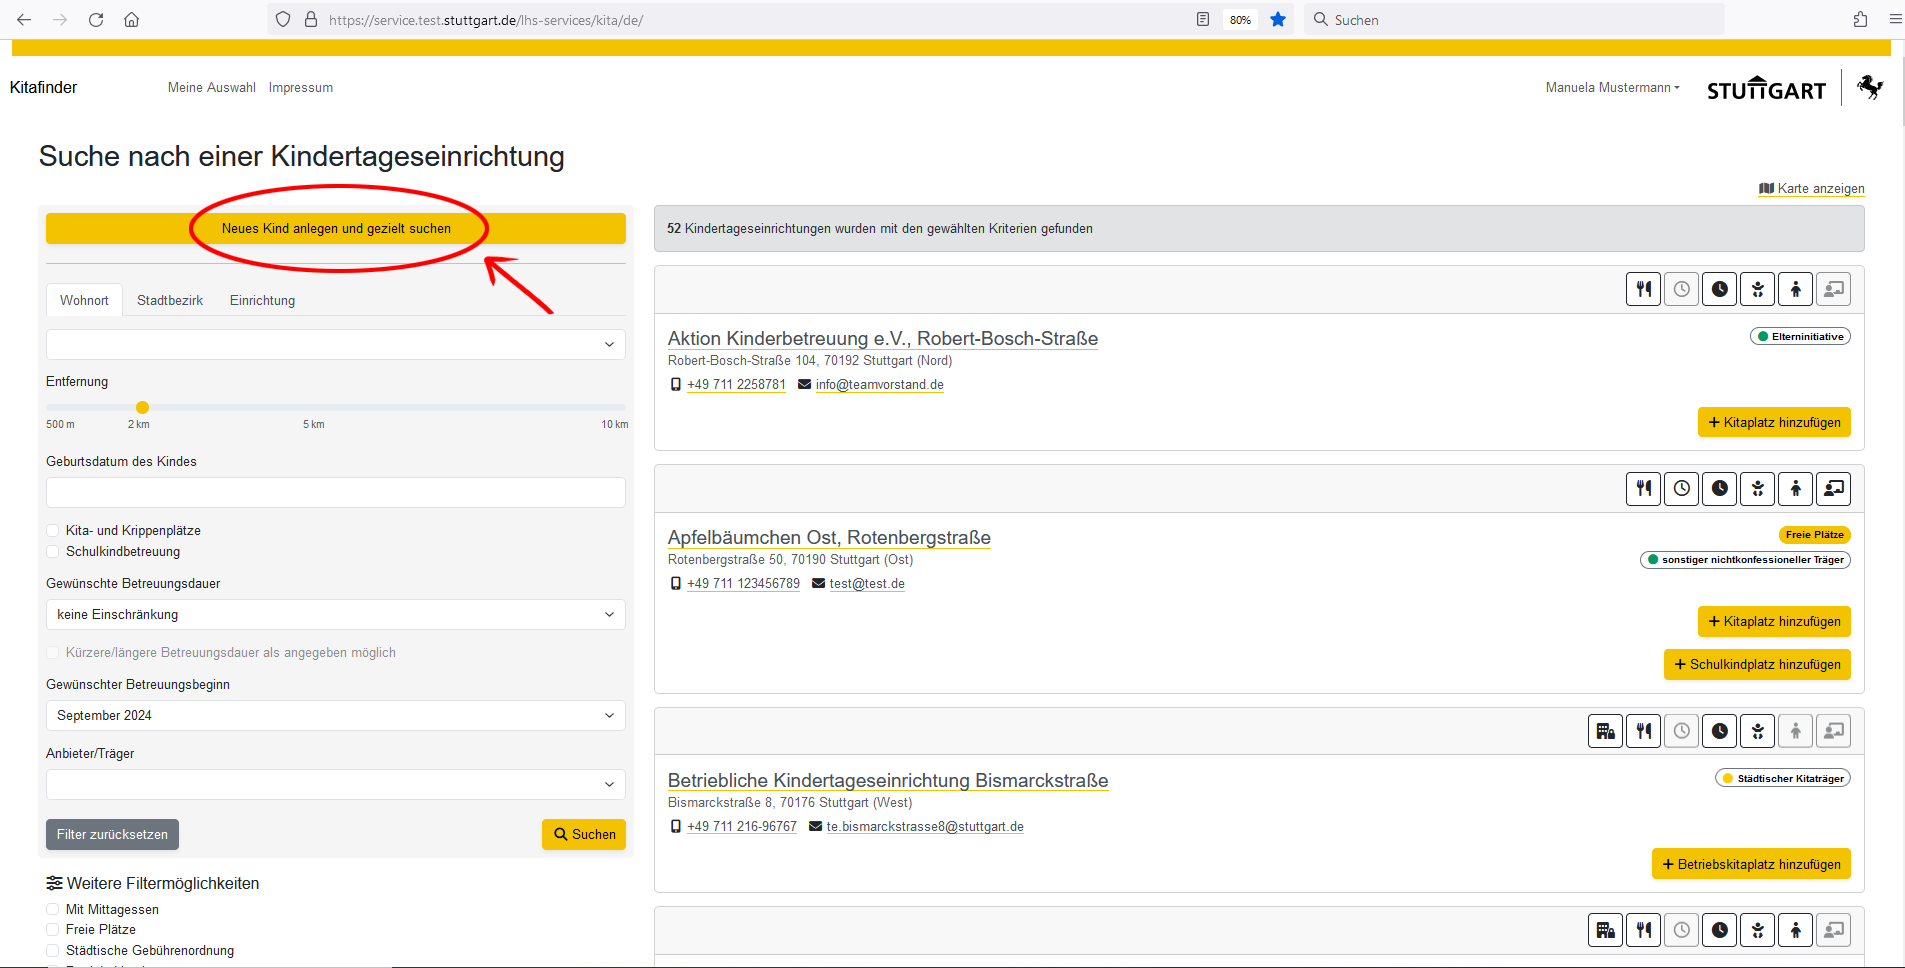Enable the Kita- und Krippenplätze checkbox
This screenshot has height=968, width=1905.
53,531
